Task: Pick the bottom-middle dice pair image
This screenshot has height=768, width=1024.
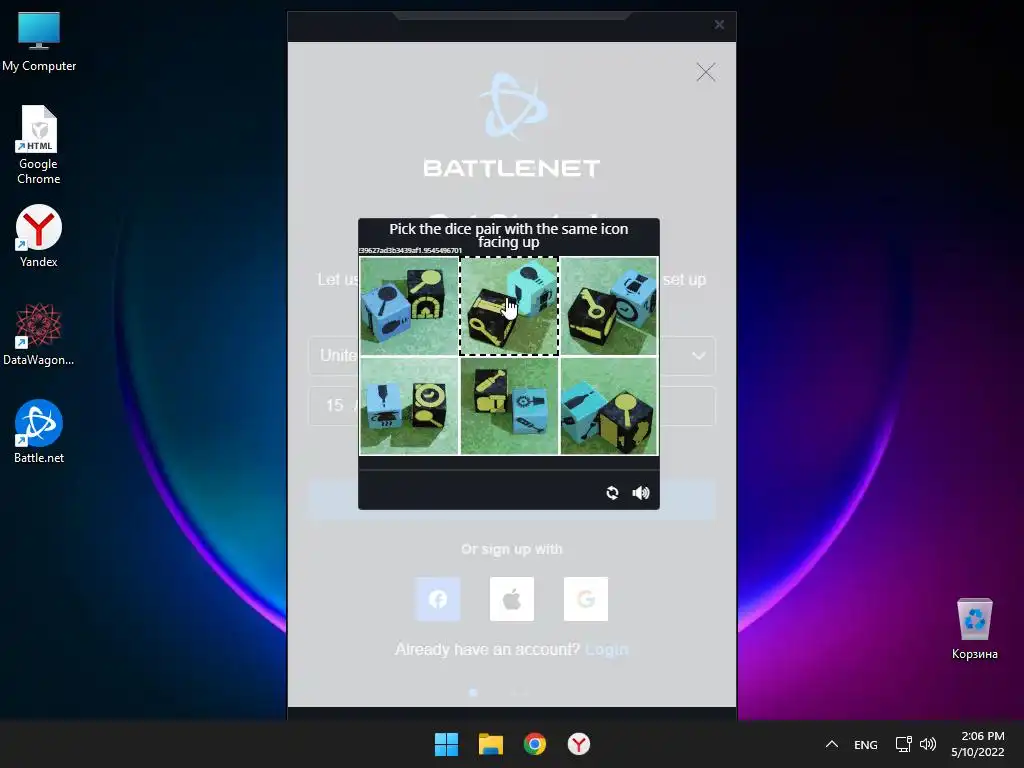Action: tap(509, 406)
